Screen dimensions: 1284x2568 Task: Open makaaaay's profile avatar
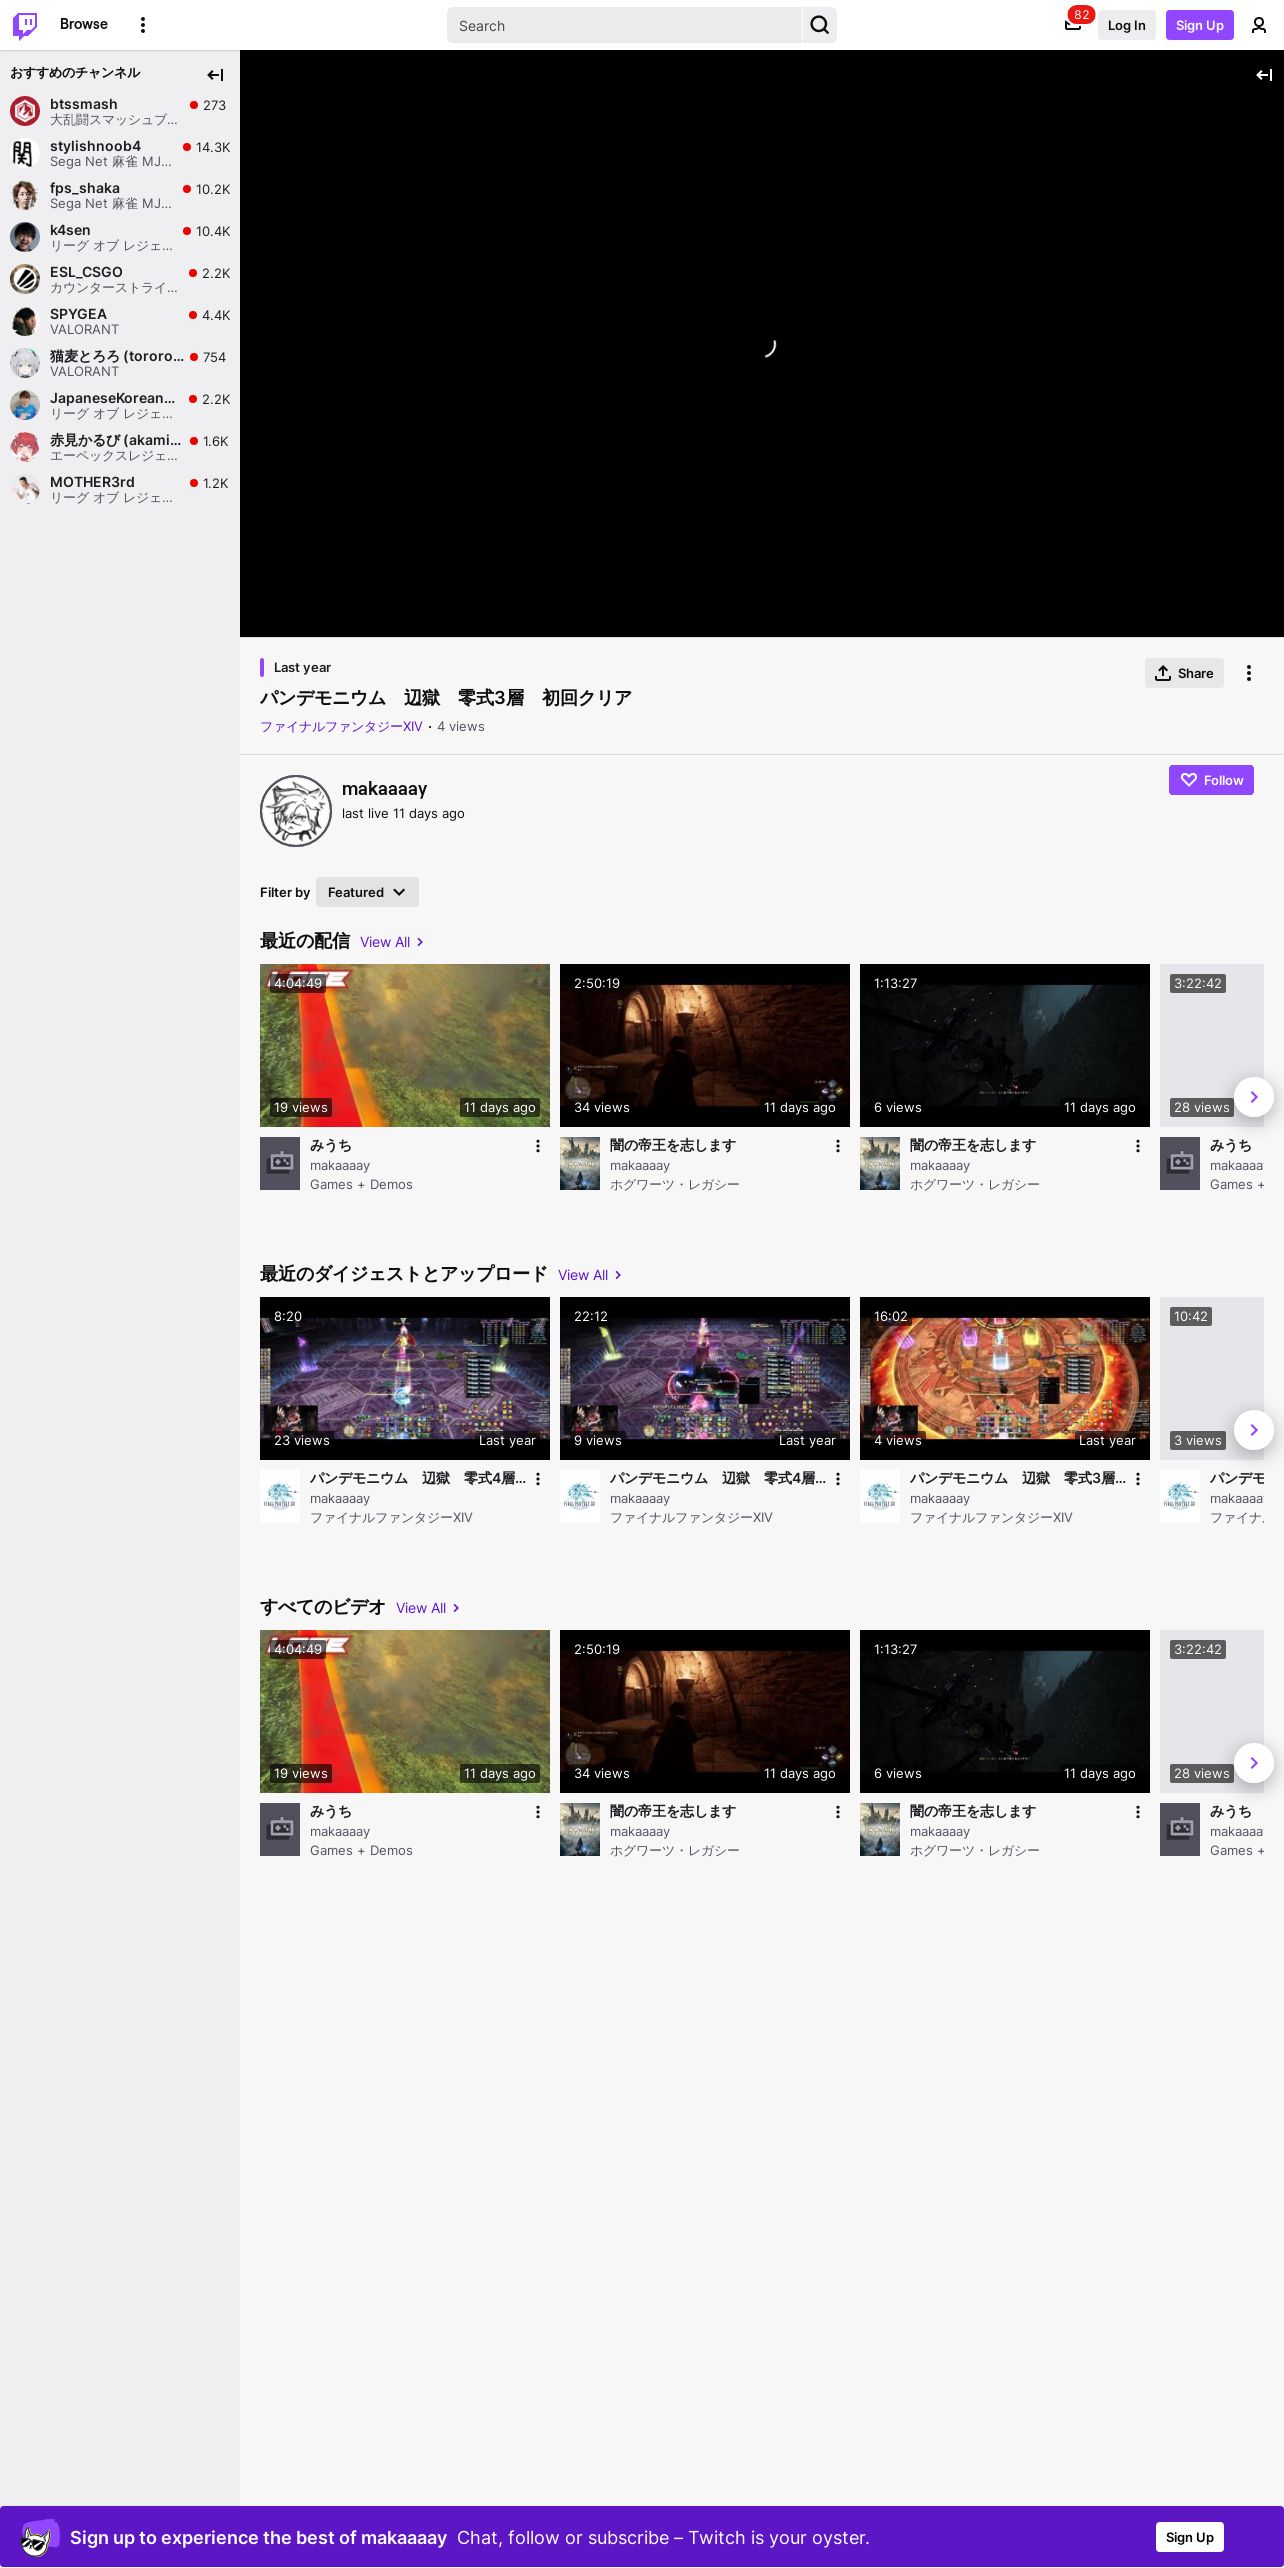pos(296,811)
